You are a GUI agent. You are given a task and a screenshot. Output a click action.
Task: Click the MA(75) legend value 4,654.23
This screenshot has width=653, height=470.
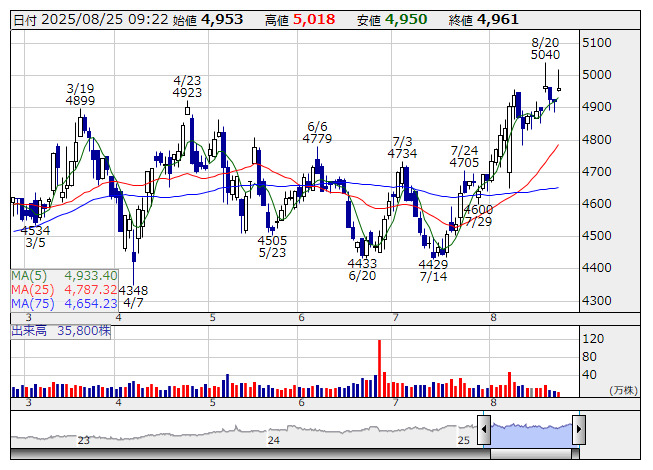[91, 303]
